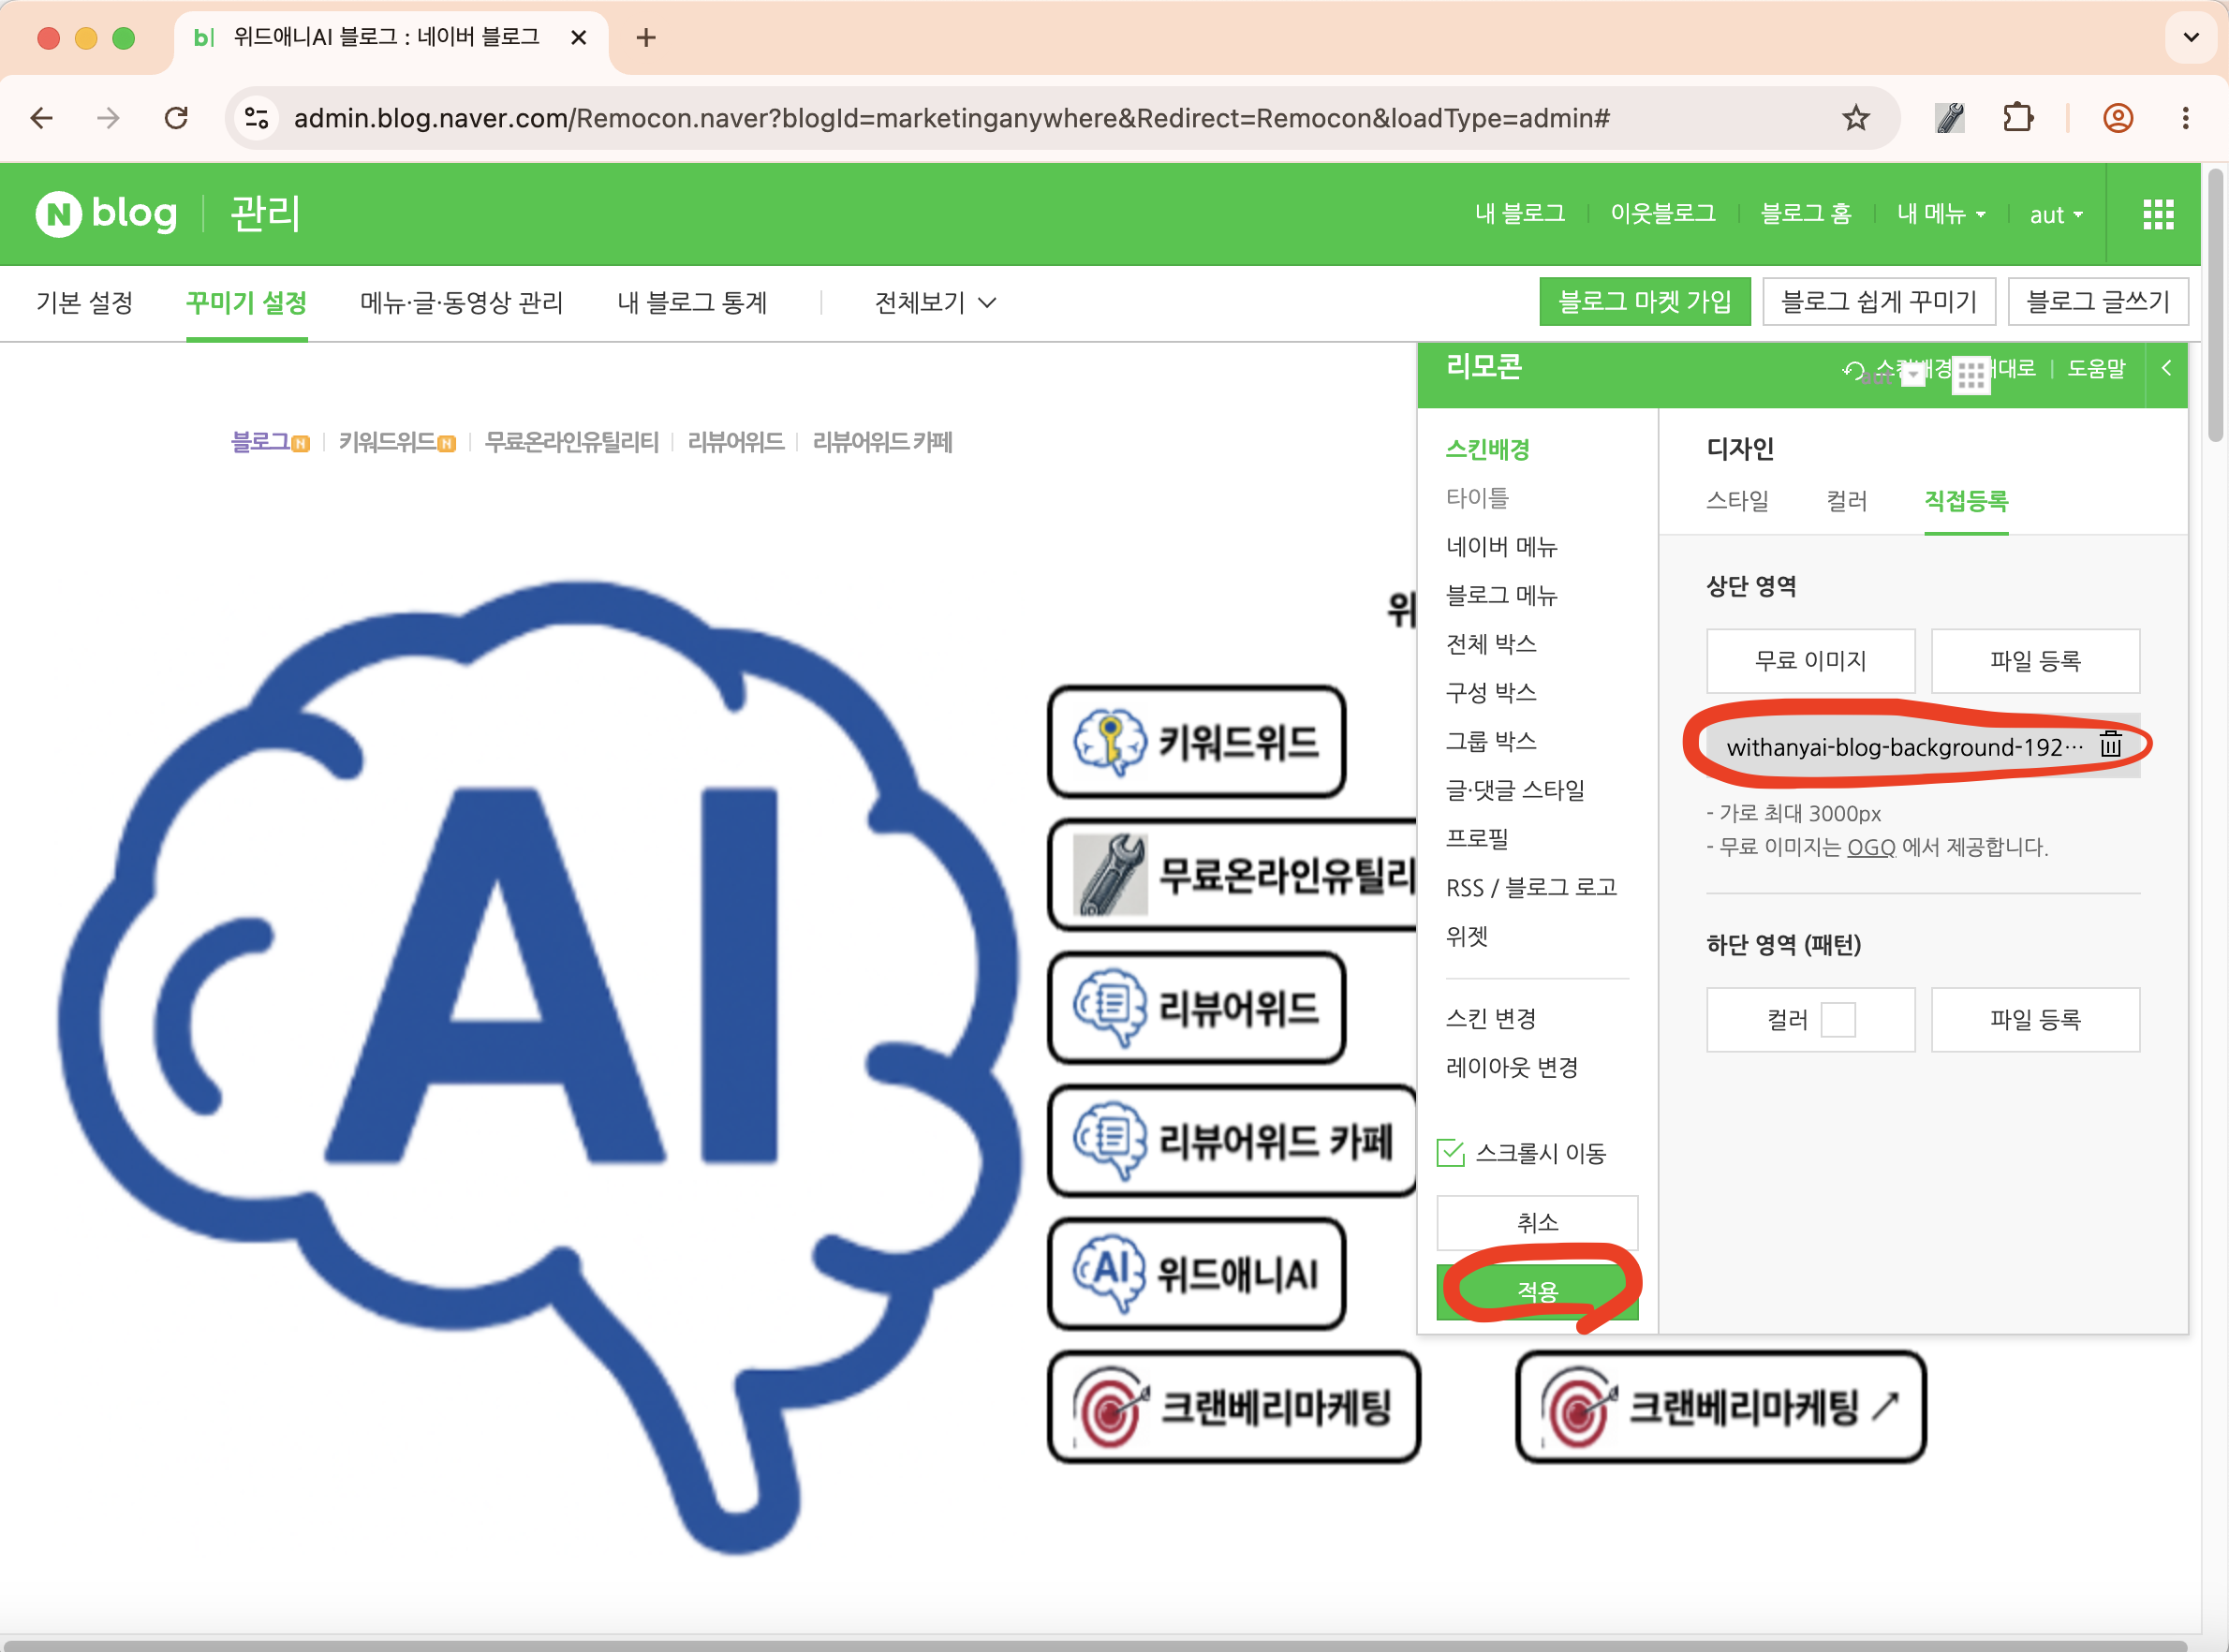The height and width of the screenshot is (1652, 2229).
Task: Click 파일 등록 under 상단 영역
Action: tap(2035, 661)
